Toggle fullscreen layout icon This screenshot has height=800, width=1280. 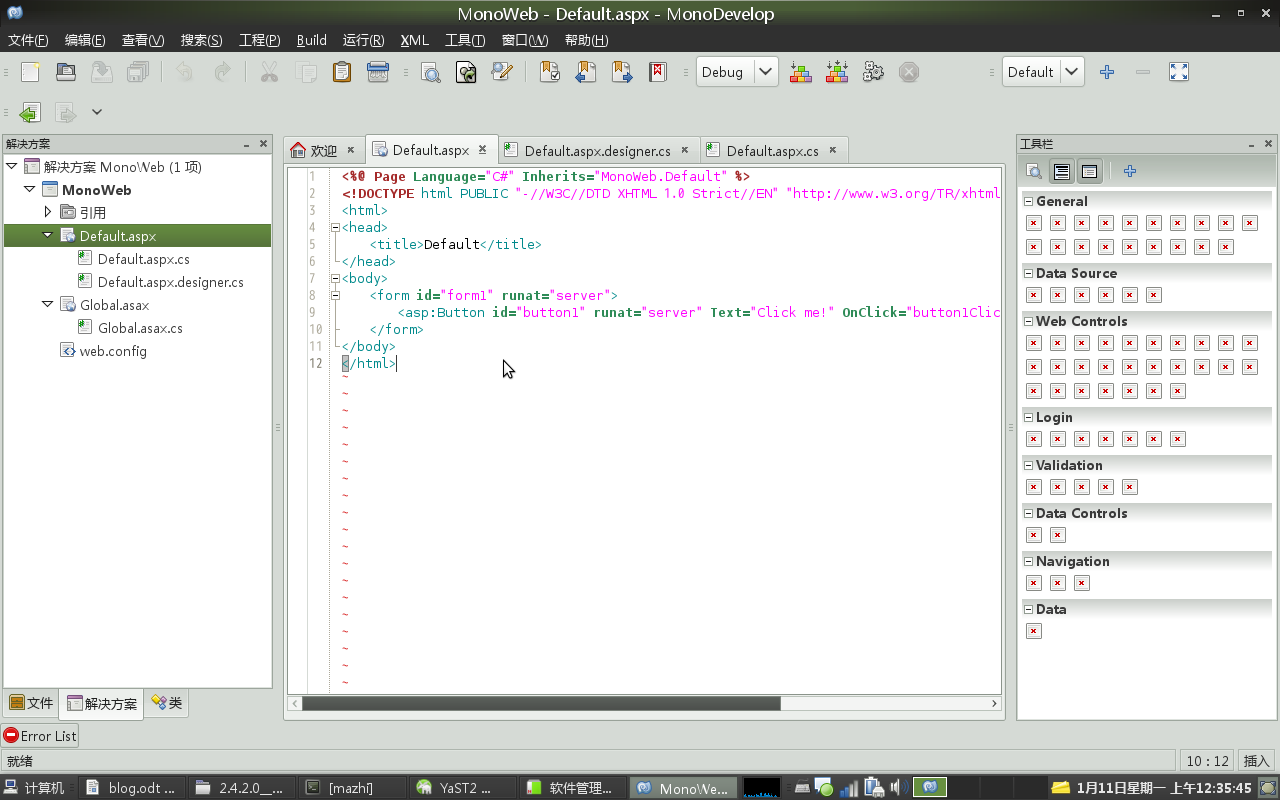coord(1179,72)
